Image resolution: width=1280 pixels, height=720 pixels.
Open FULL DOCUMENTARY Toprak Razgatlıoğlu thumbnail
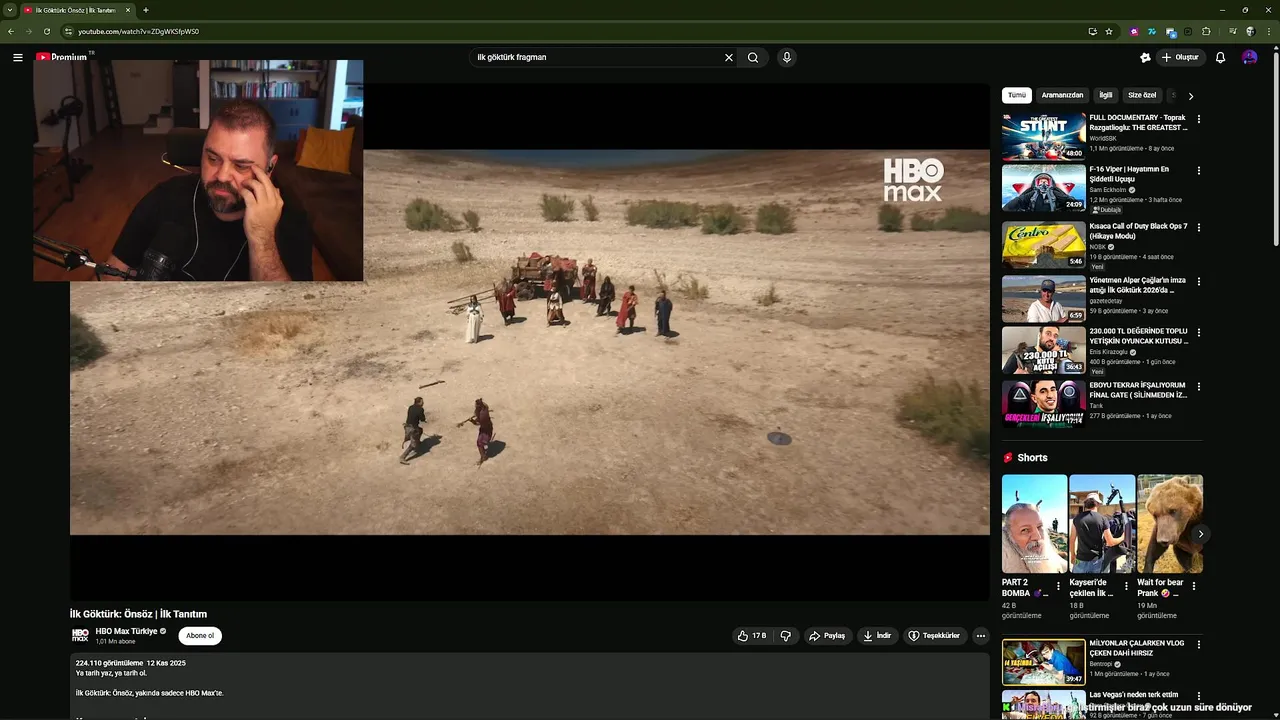[1043, 136]
